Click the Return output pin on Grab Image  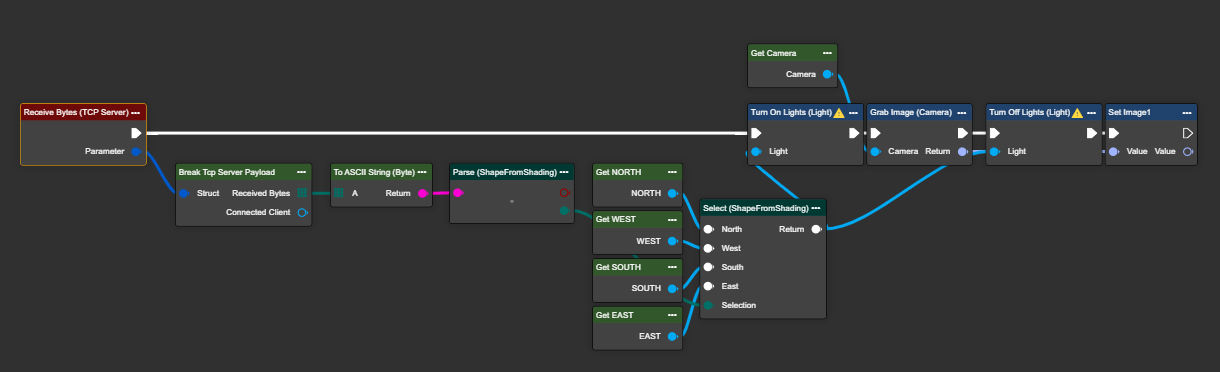pos(962,152)
